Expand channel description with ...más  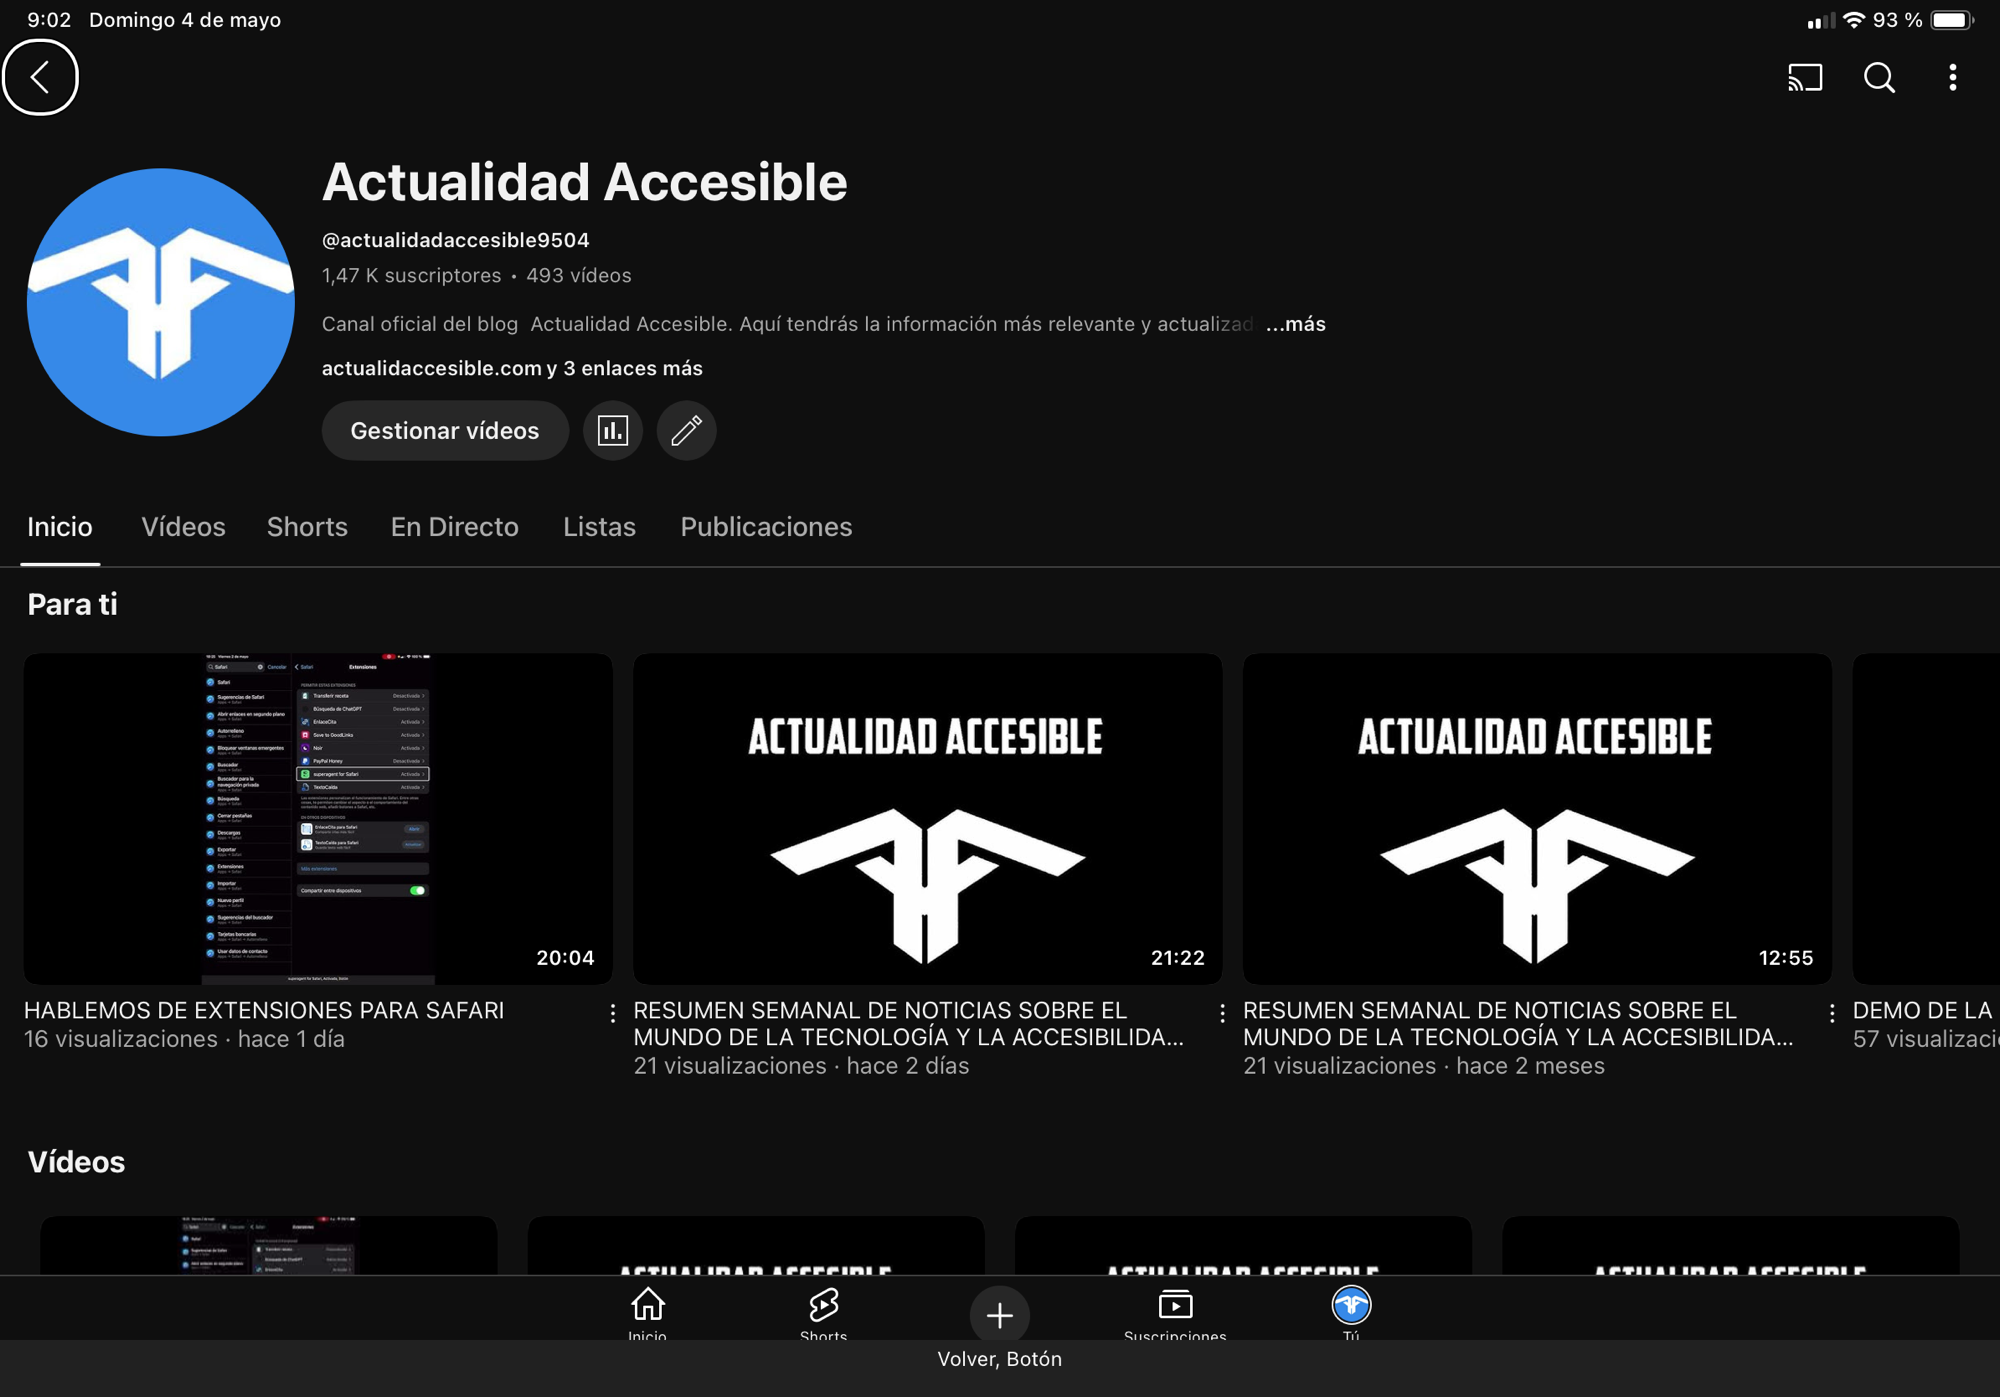point(1296,324)
